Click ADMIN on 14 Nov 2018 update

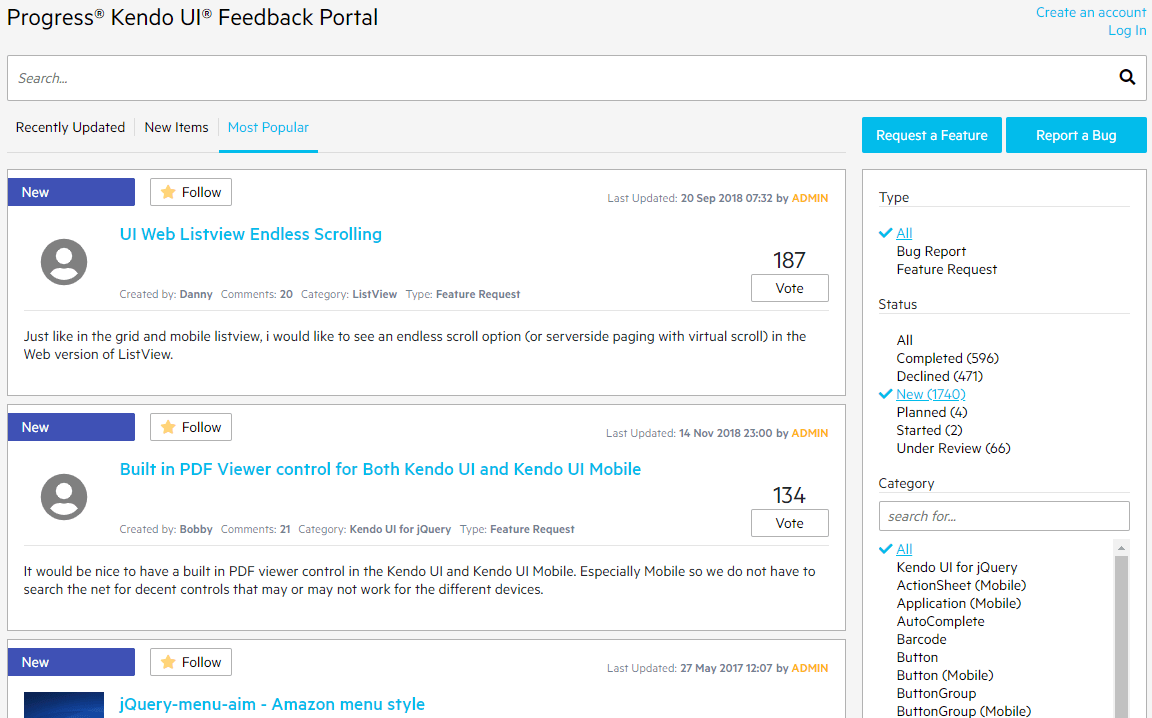point(810,433)
